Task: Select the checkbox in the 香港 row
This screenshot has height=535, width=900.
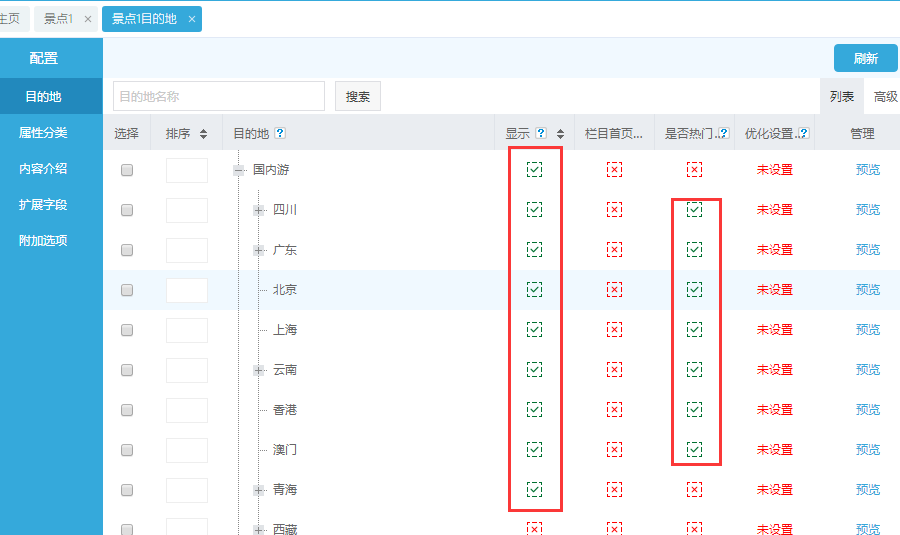Action: pyautogui.click(x=127, y=410)
